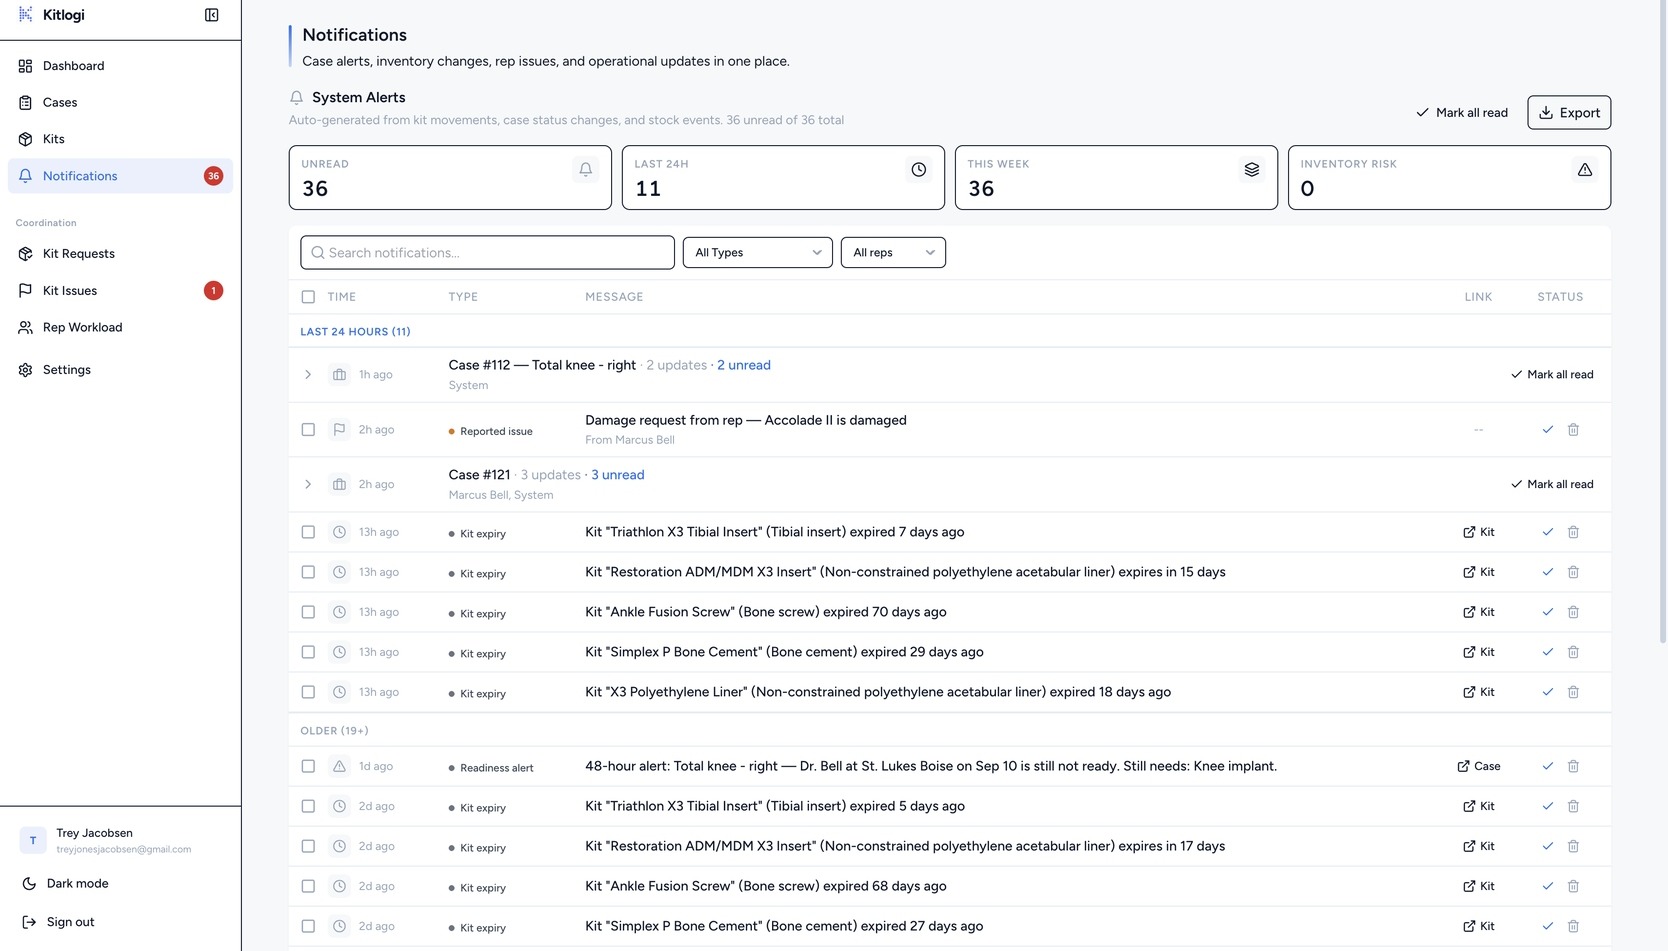Check the Triathlon X3 expired 7 days ago row

click(308, 532)
